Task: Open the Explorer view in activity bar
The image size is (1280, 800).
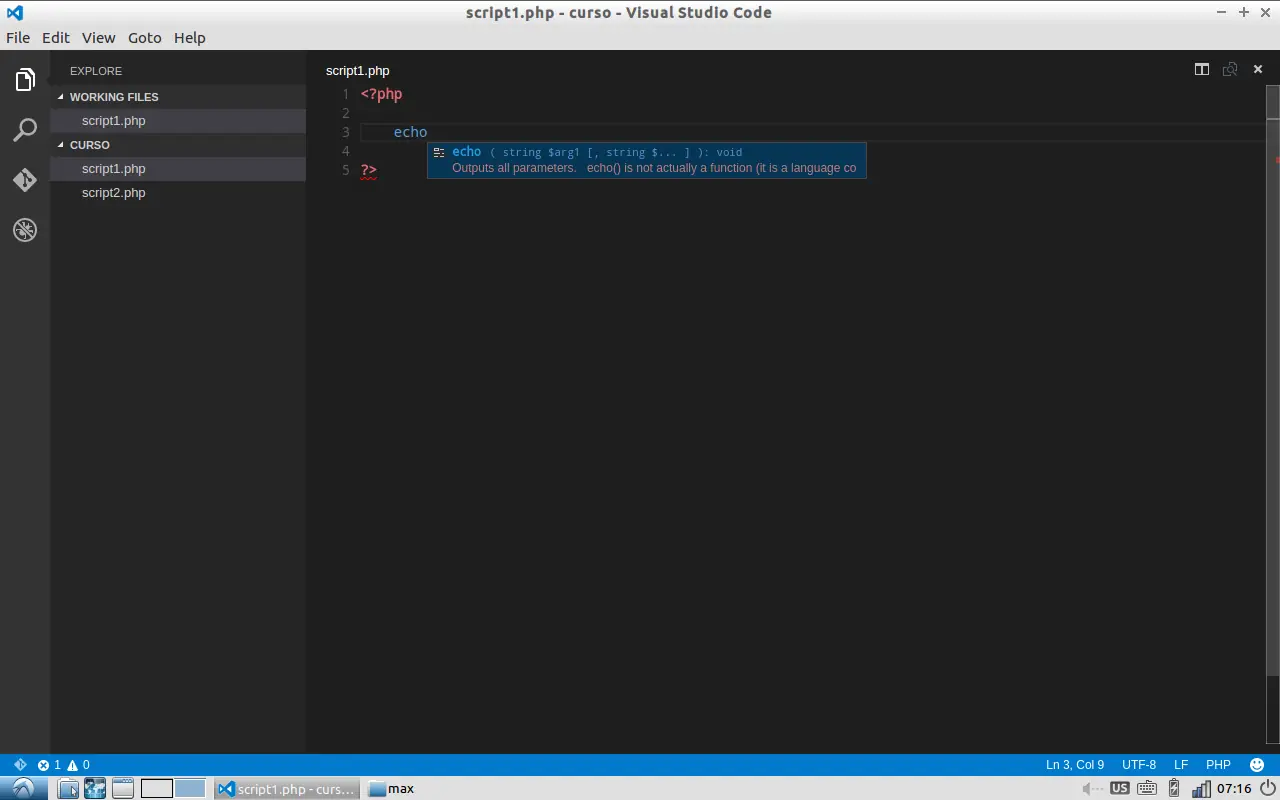Action: (25, 80)
